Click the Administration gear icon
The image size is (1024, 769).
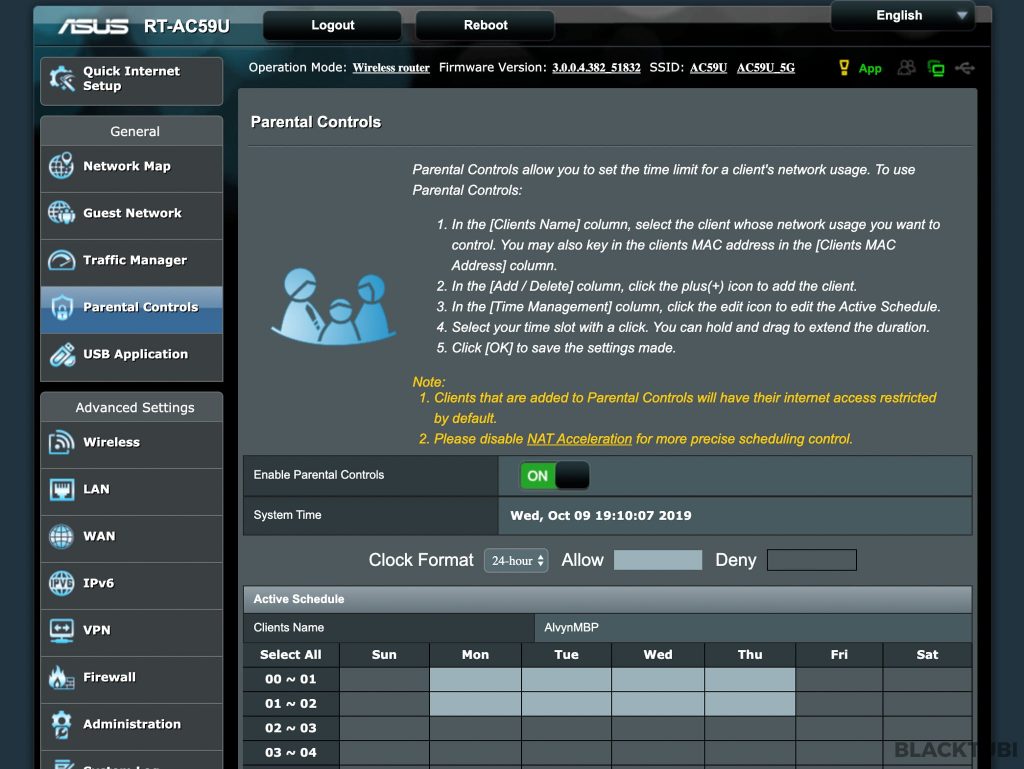coord(61,724)
